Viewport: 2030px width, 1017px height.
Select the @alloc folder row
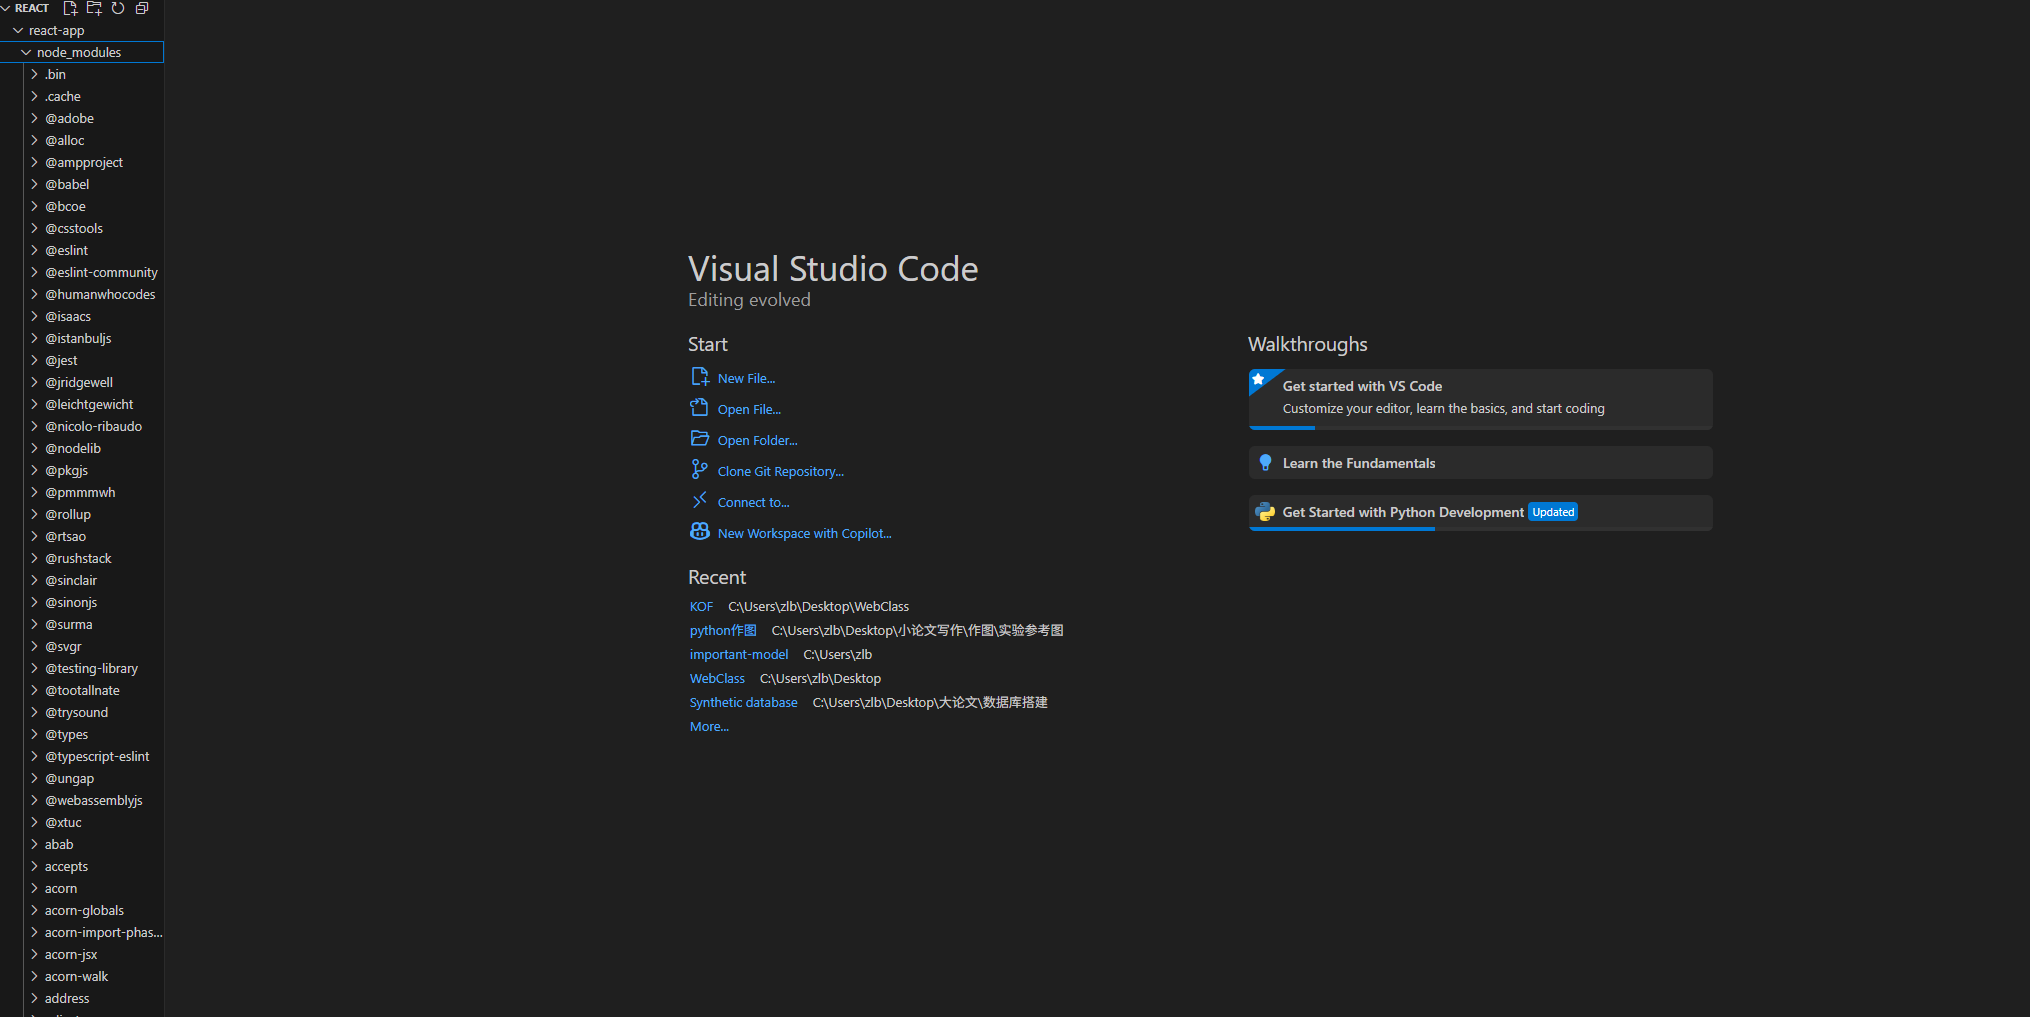pos(82,140)
